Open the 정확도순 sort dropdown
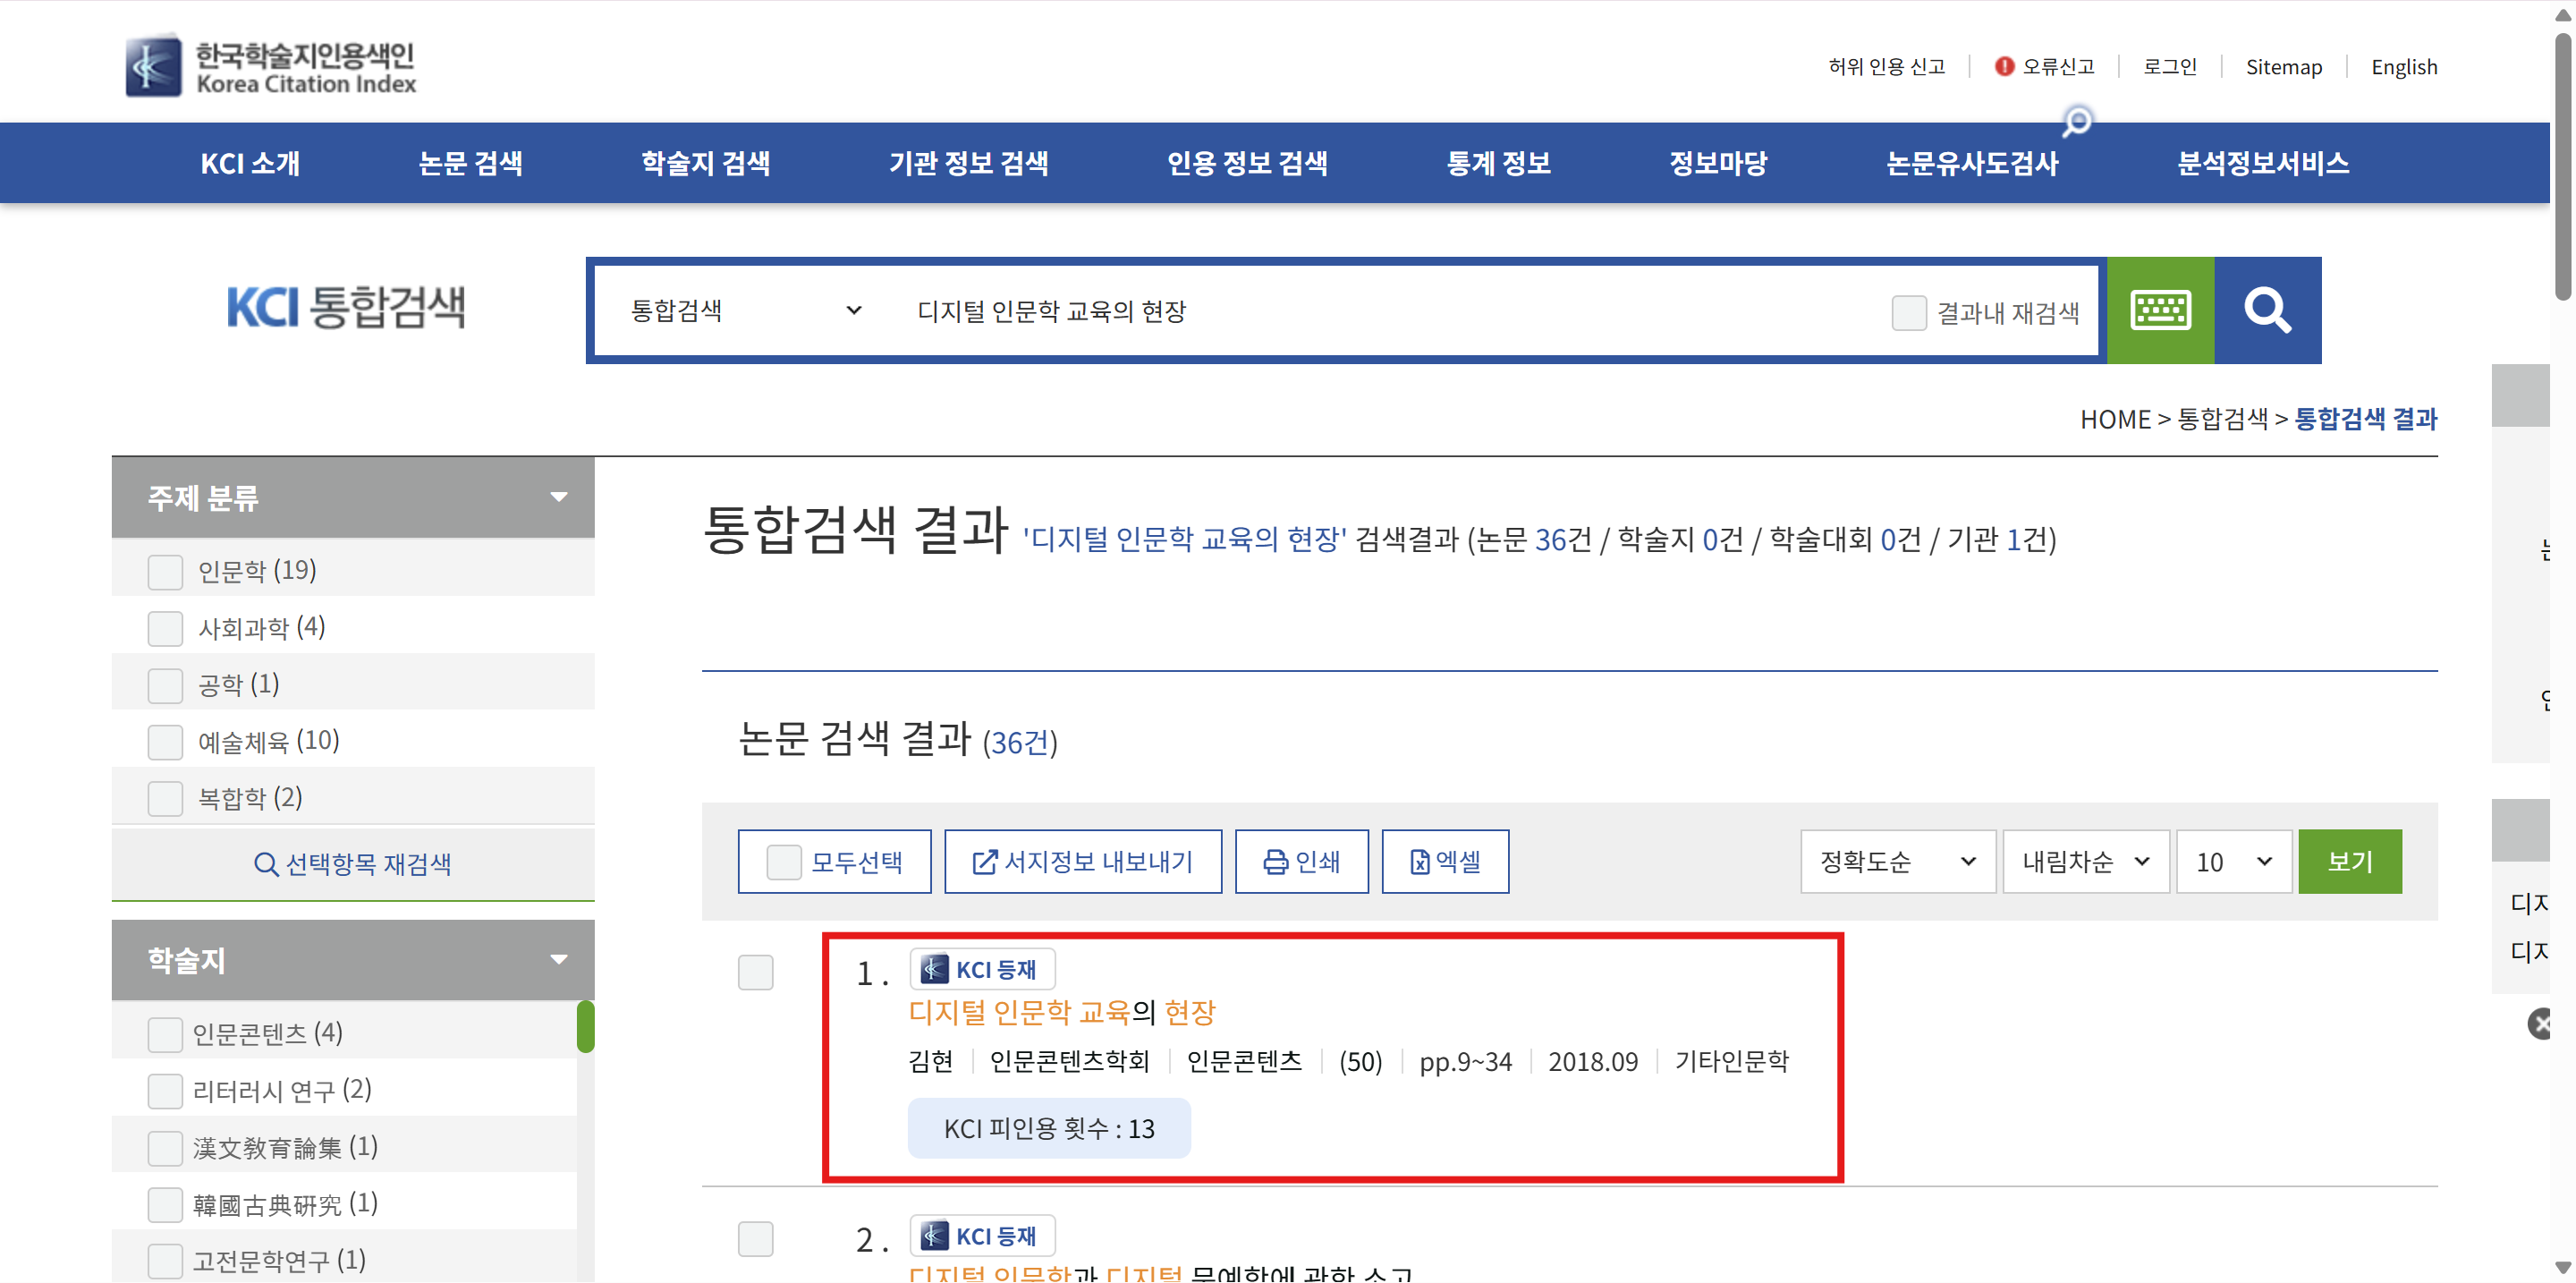The image size is (2576, 1283). point(1897,862)
